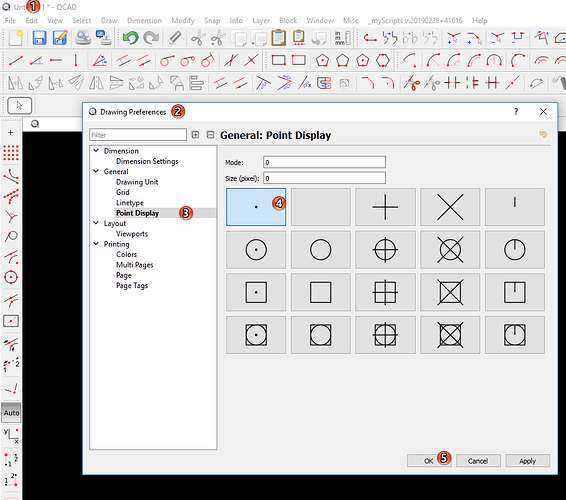Open the Help menu
The width and height of the screenshot is (566, 500).
click(479, 21)
